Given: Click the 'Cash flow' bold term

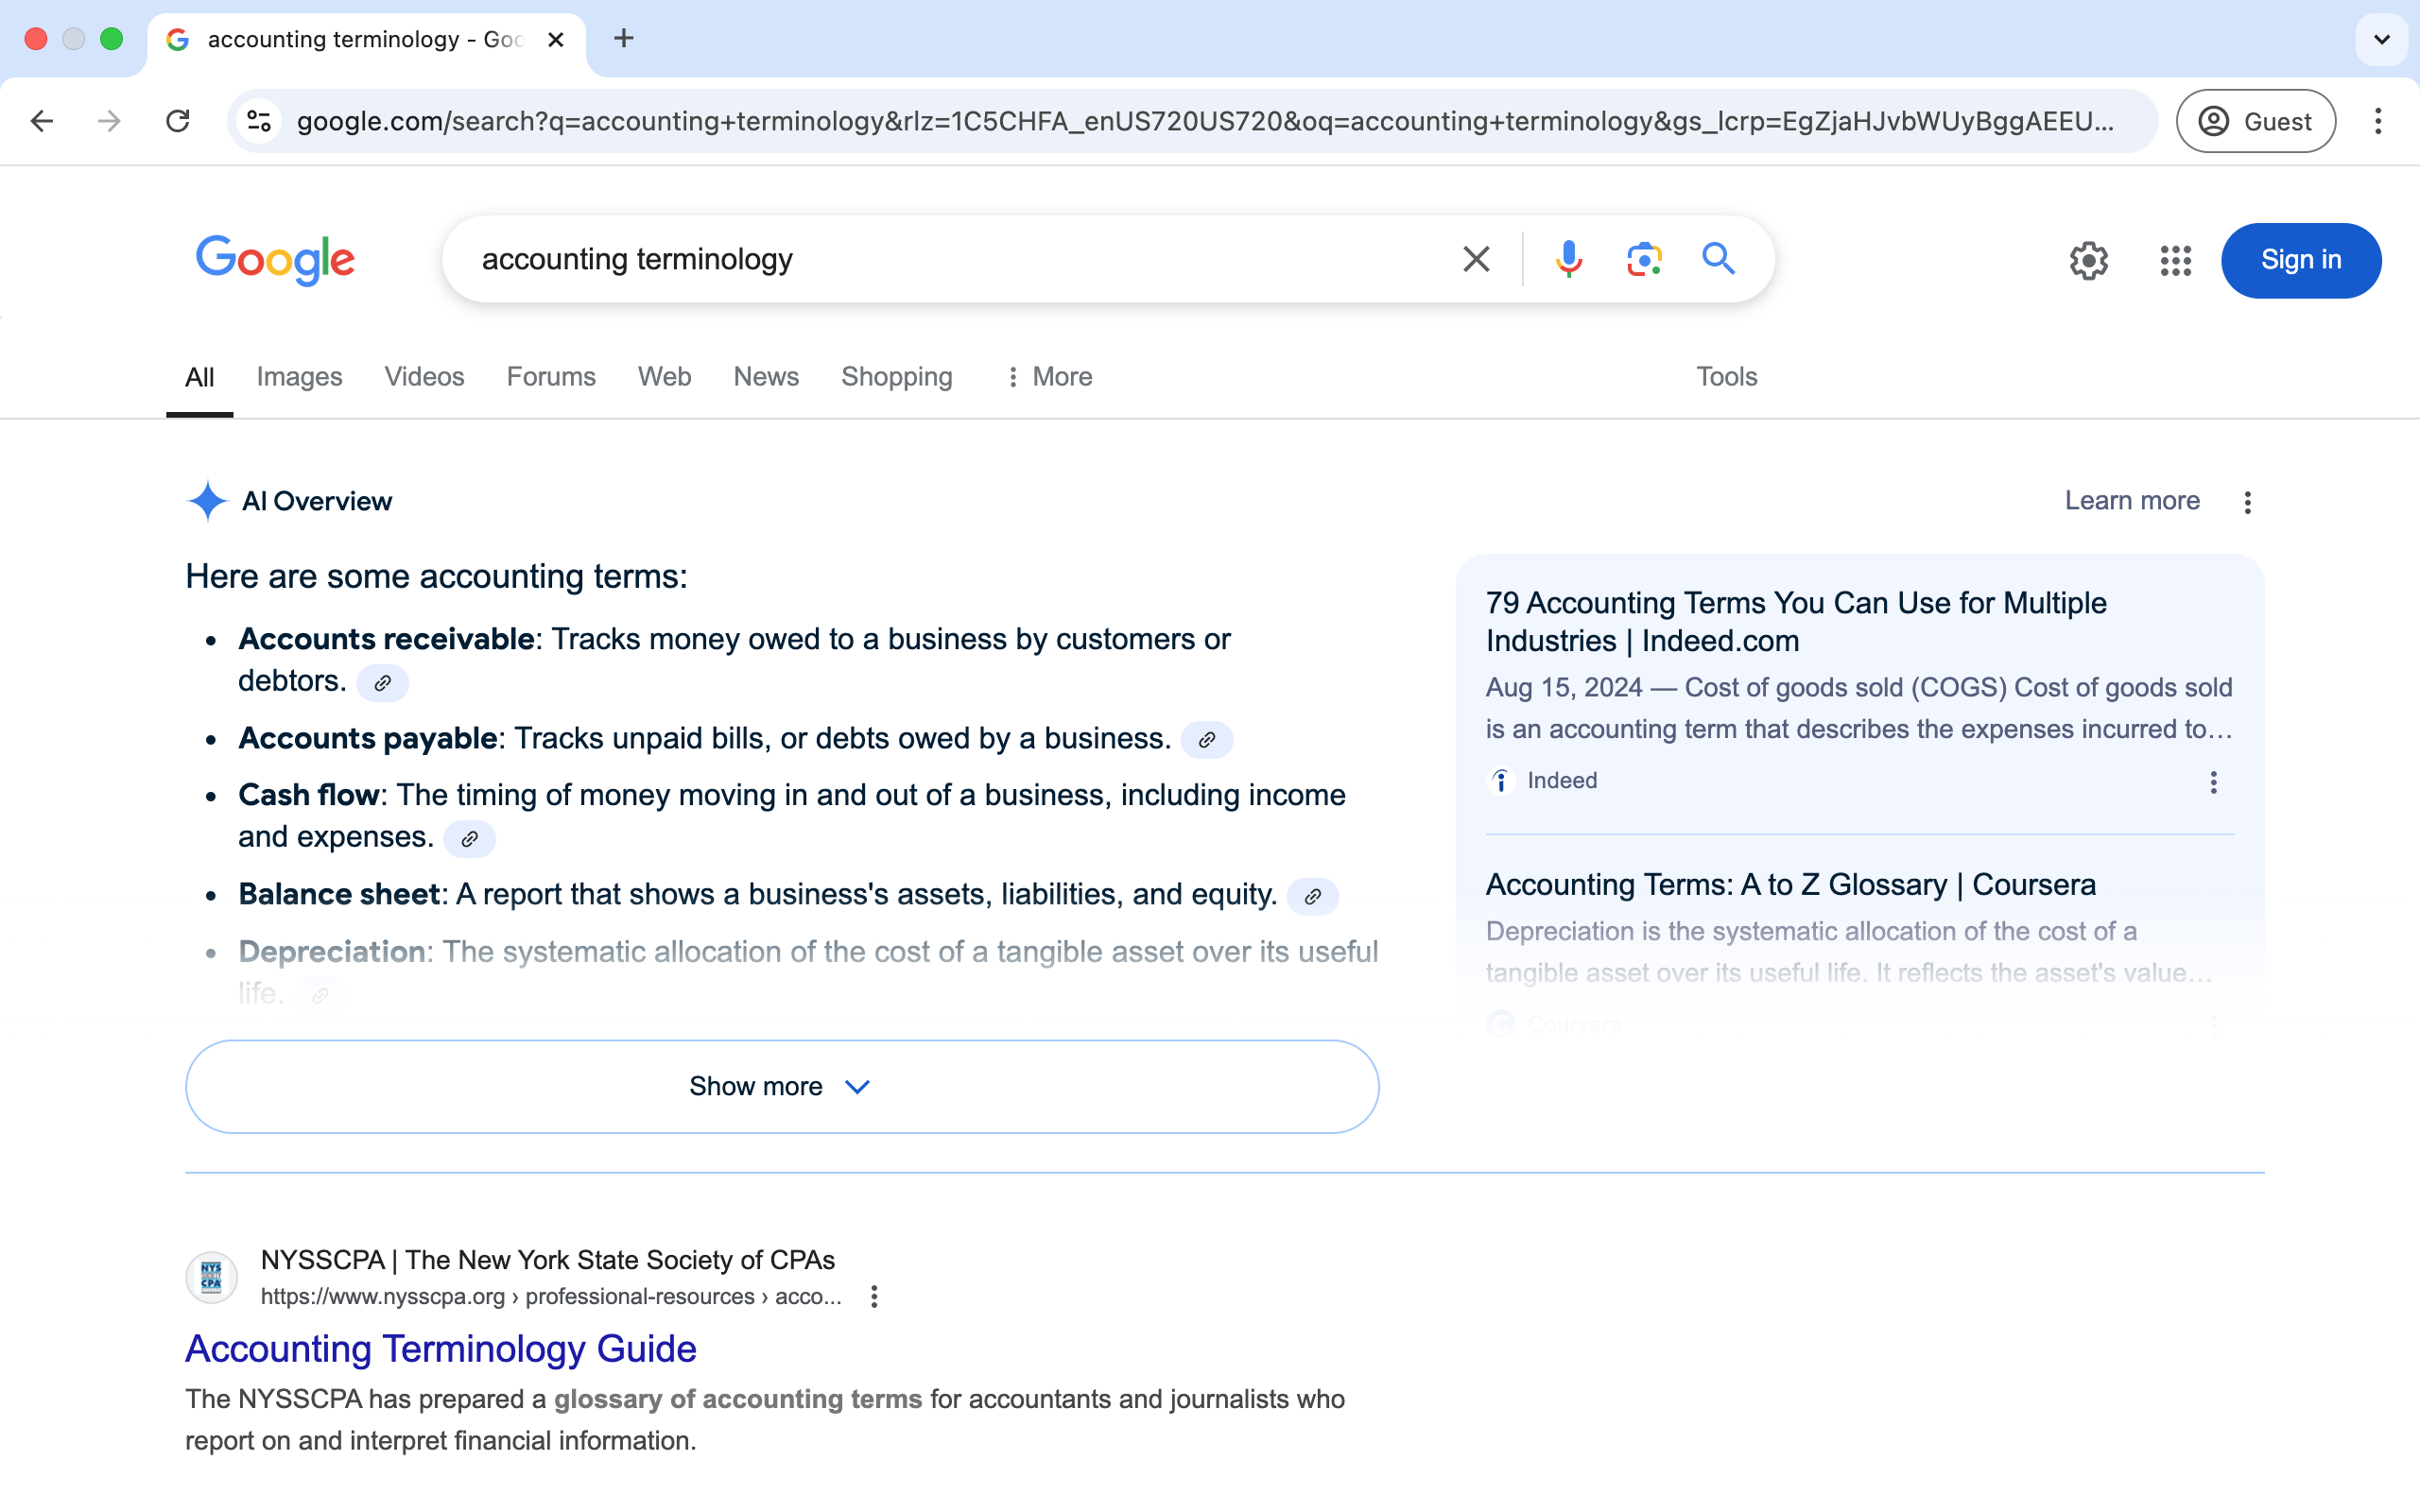Looking at the screenshot, I should [308, 795].
